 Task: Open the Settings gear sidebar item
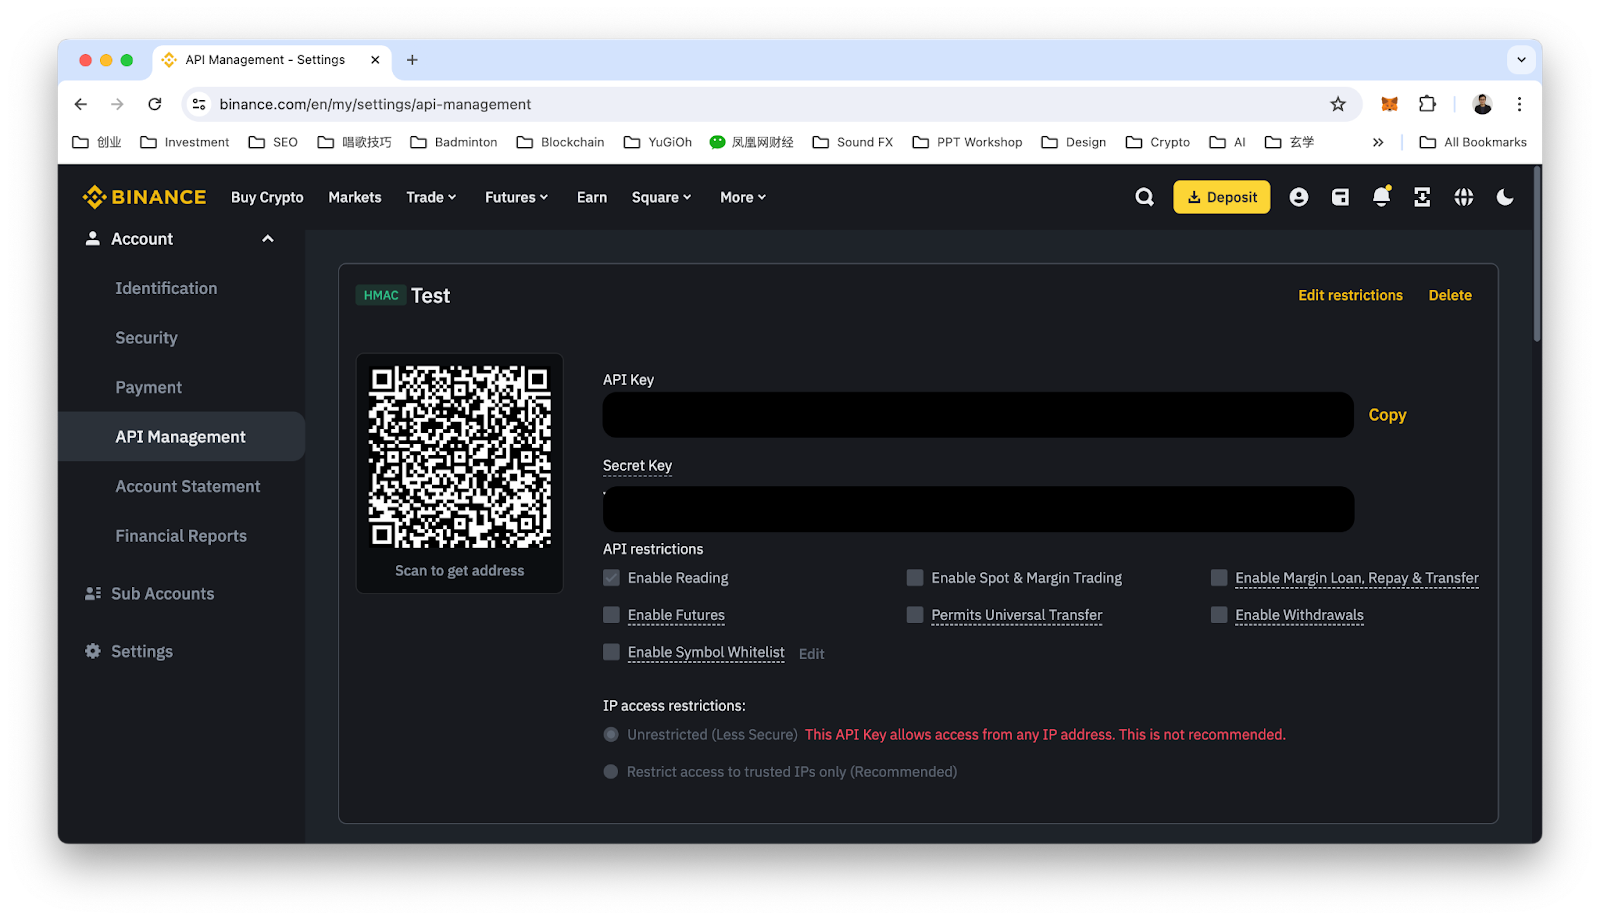point(129,651)
